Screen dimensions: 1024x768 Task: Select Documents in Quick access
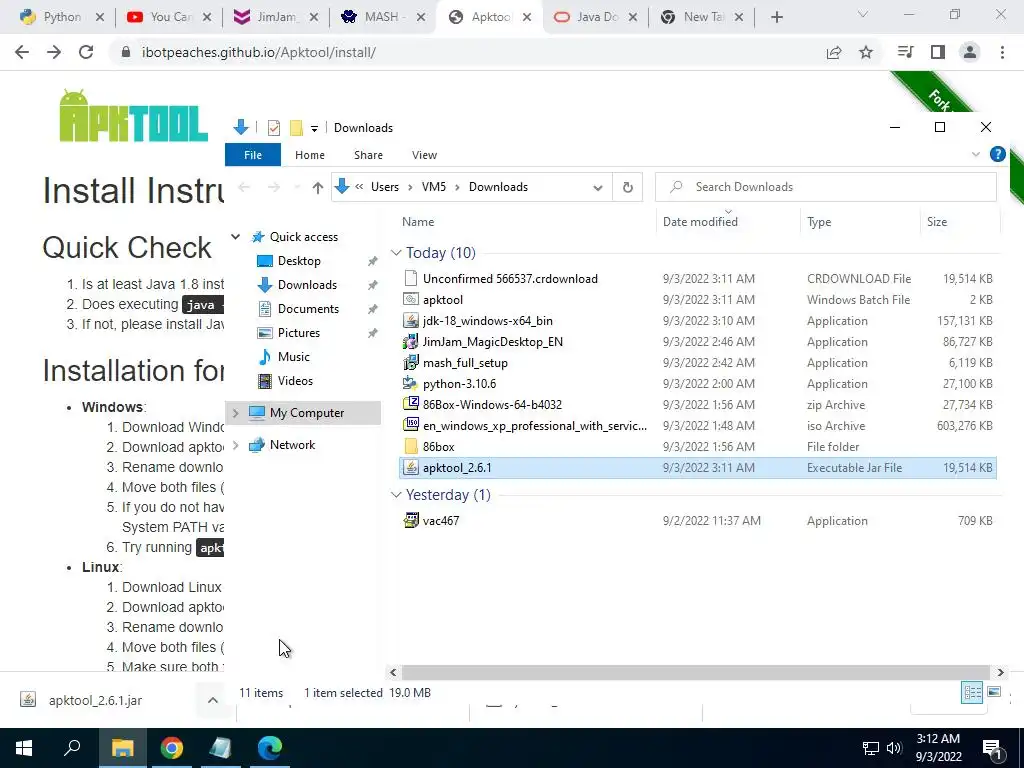coord(308,309)
